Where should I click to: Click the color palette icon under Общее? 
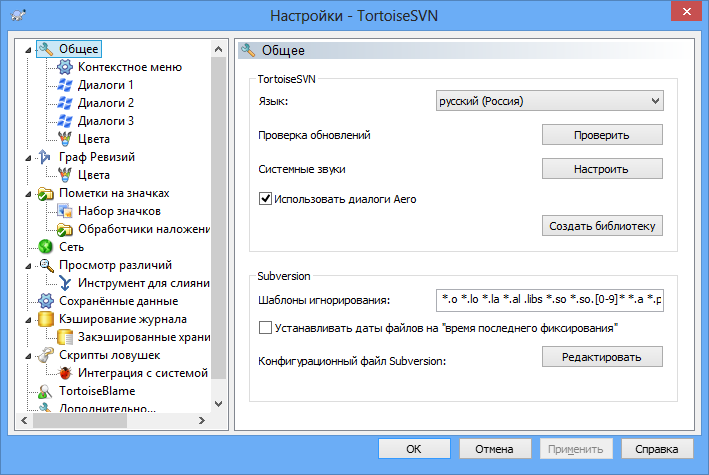click(x=65, y=139)
